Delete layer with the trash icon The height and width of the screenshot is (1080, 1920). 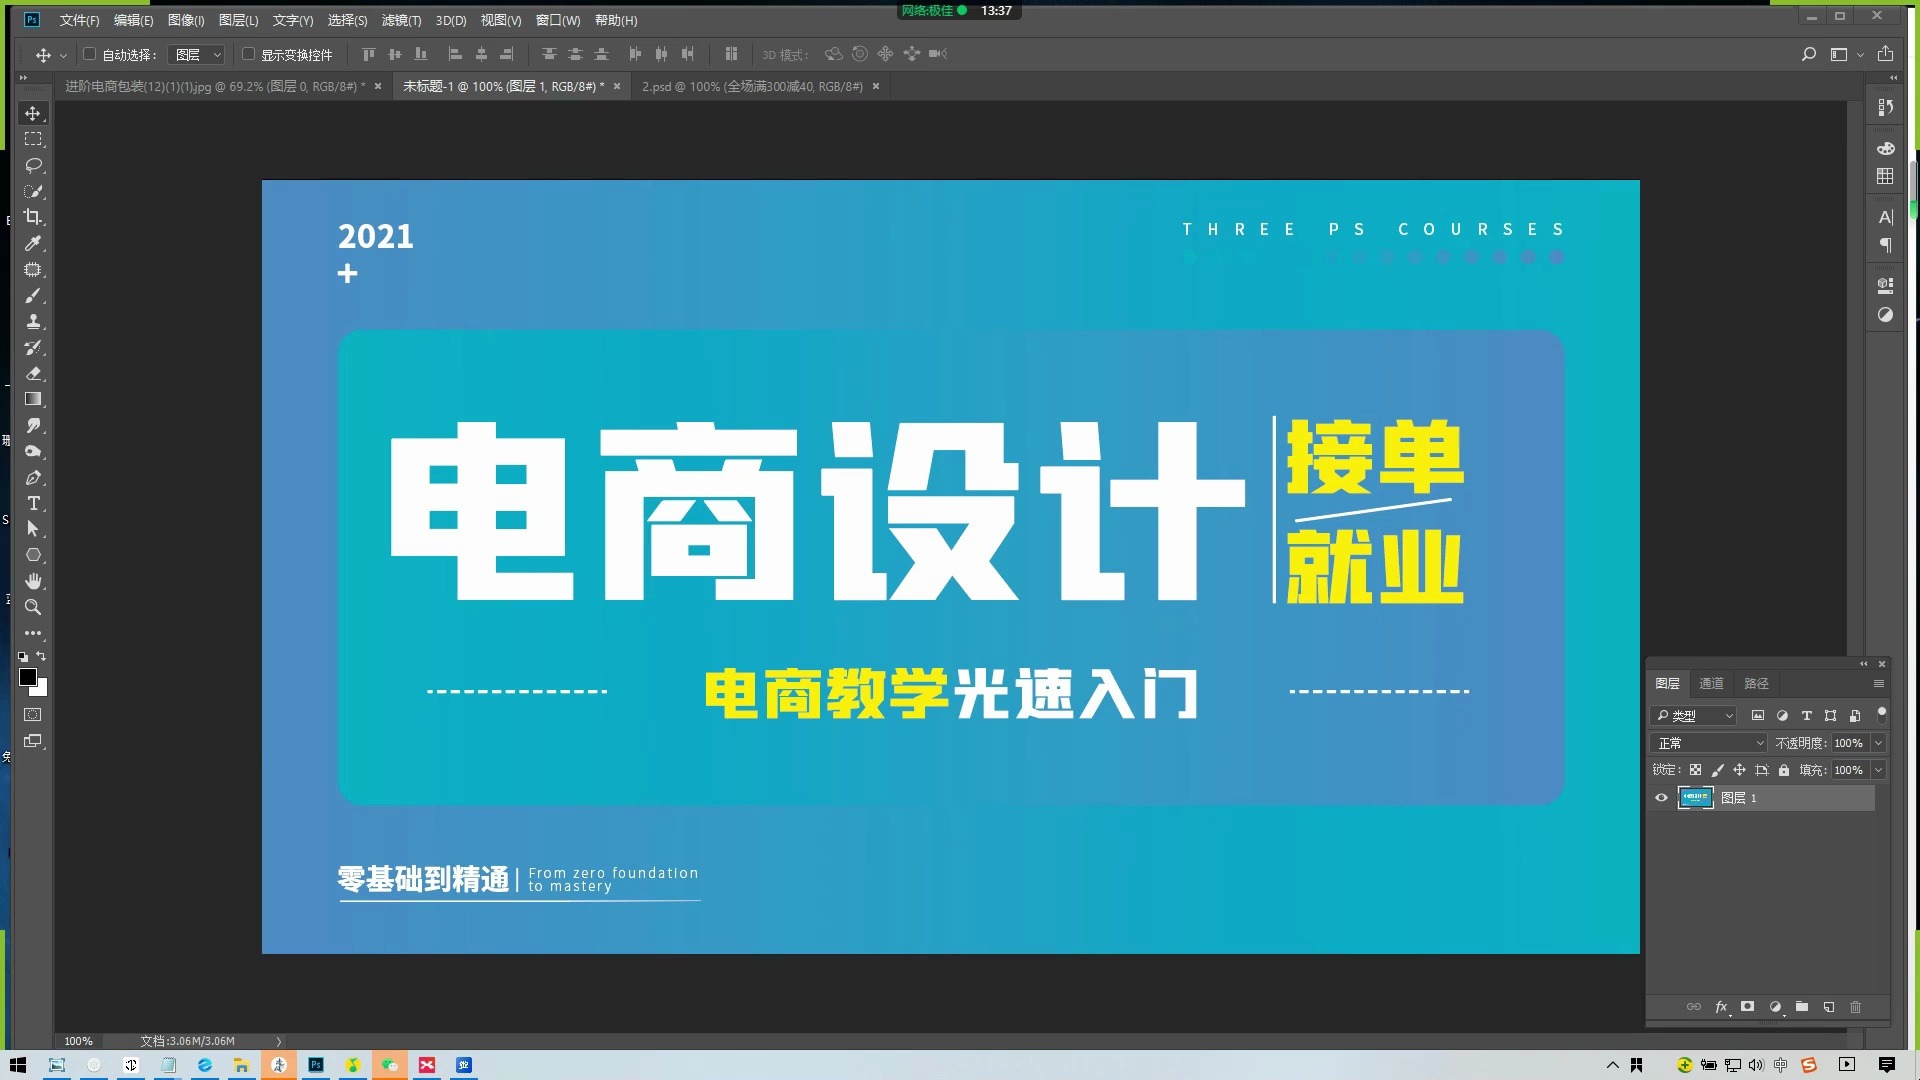[1856, 1007]
